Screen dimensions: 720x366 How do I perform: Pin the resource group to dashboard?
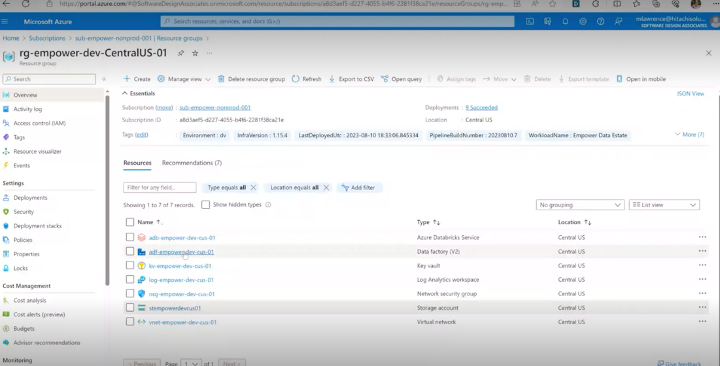pos(181,53)
